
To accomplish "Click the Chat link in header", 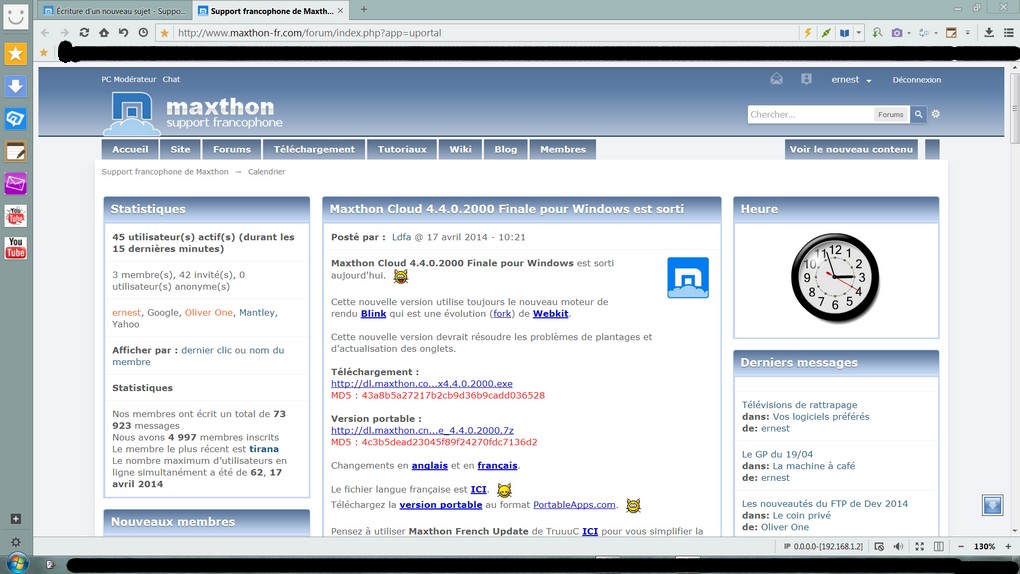I will [x=171, y=79].
